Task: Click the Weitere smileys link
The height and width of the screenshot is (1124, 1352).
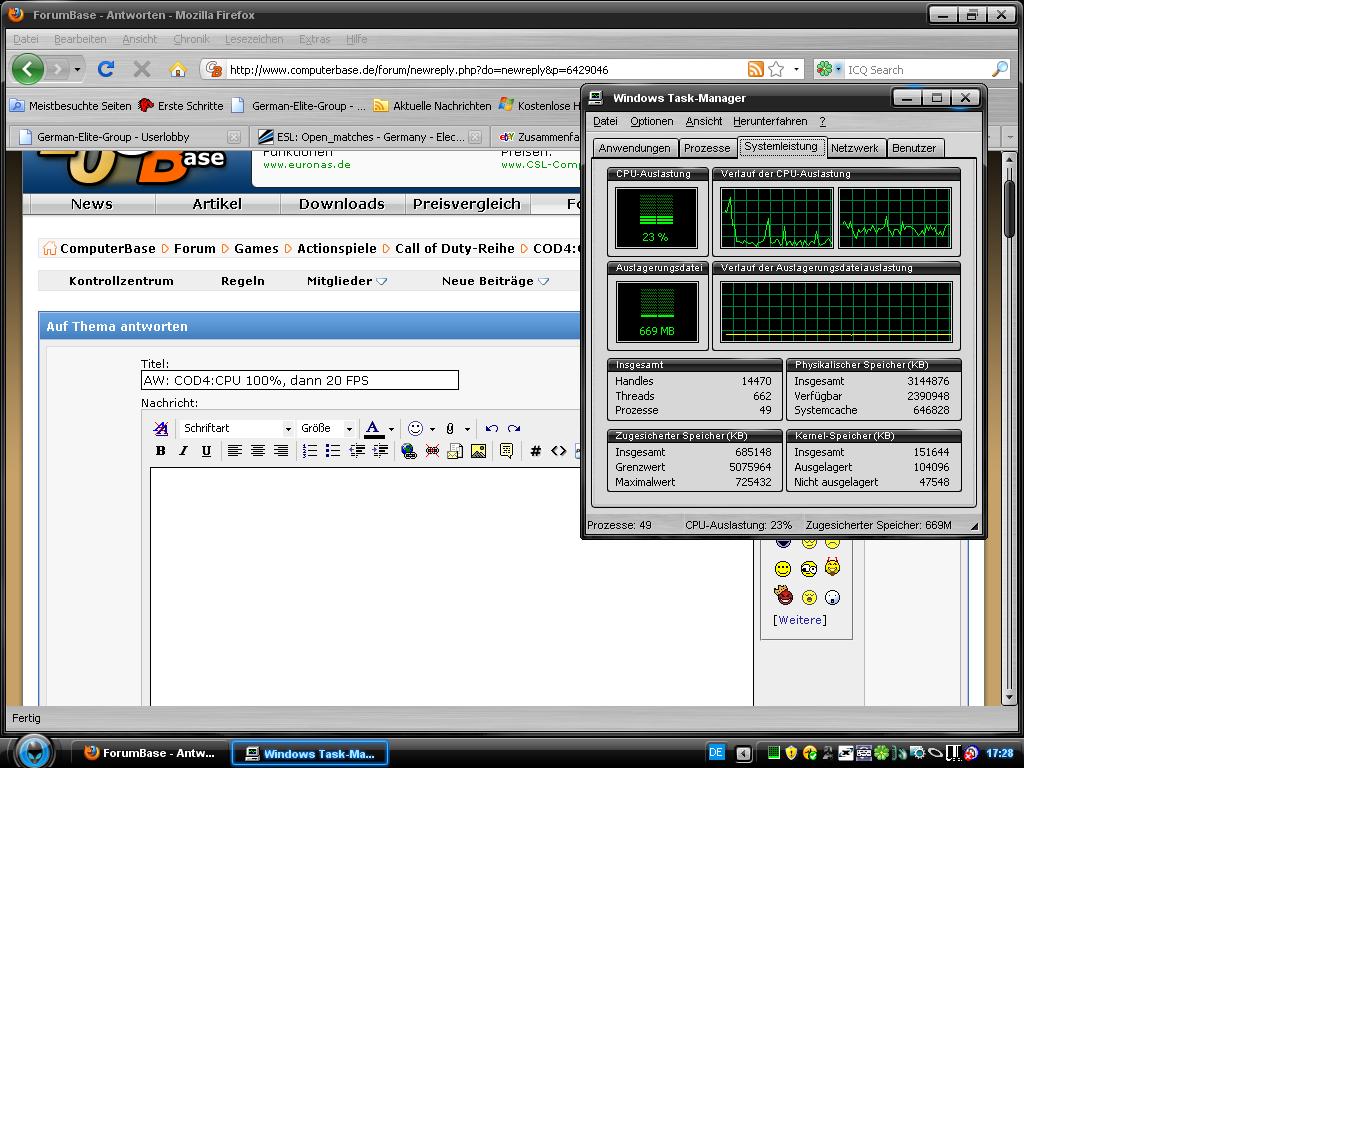Action: (800, 620)
